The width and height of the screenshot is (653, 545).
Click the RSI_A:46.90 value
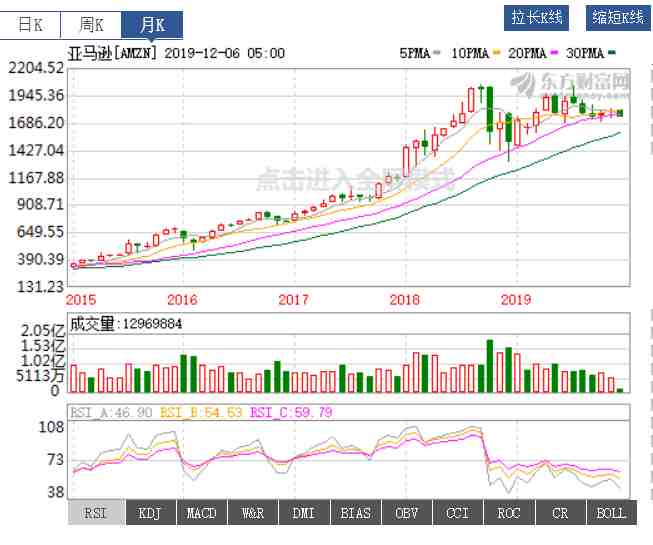[112, 412]
